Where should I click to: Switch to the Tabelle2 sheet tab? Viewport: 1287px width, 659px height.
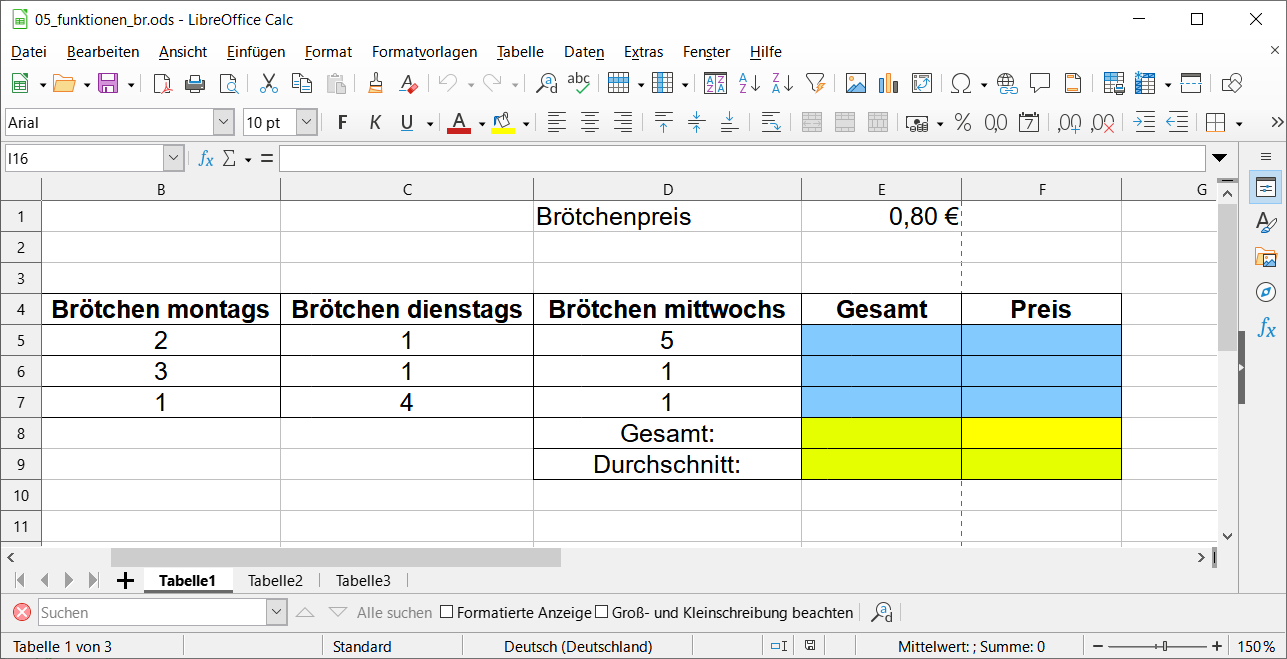[x=275, y=580]
